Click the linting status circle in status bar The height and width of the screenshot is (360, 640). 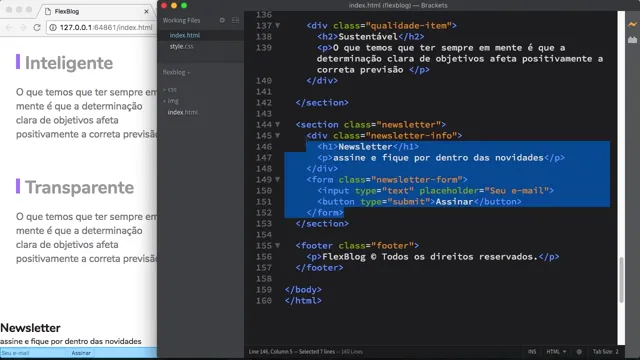(579, 351)
